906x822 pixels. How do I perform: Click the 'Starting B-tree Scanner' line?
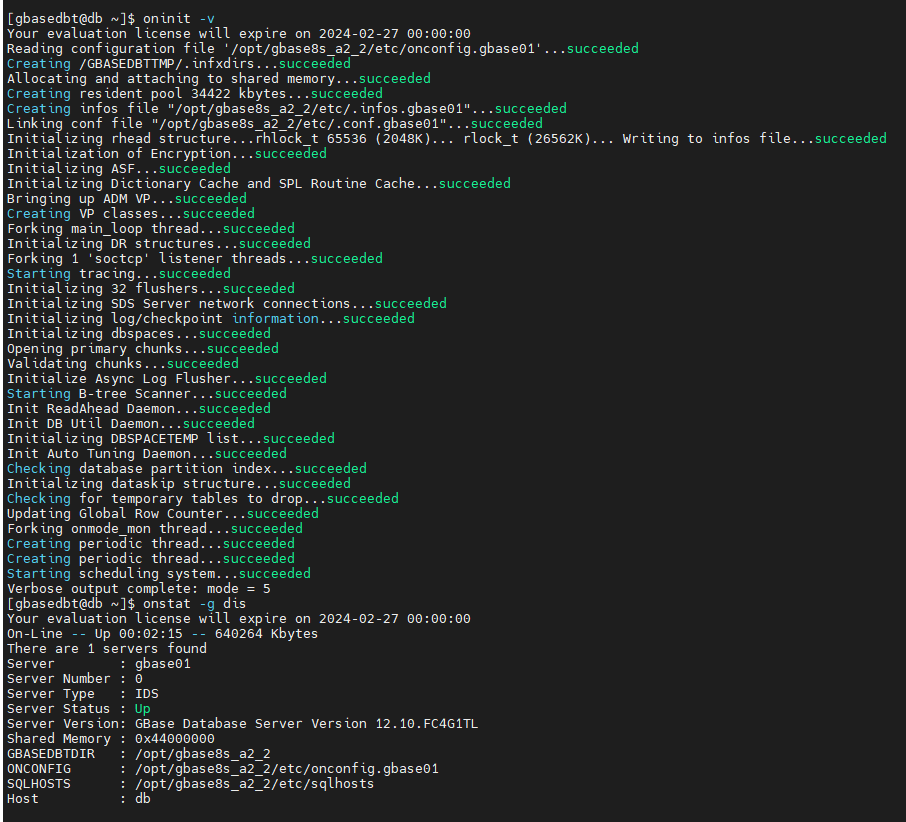tap(110, 393)
